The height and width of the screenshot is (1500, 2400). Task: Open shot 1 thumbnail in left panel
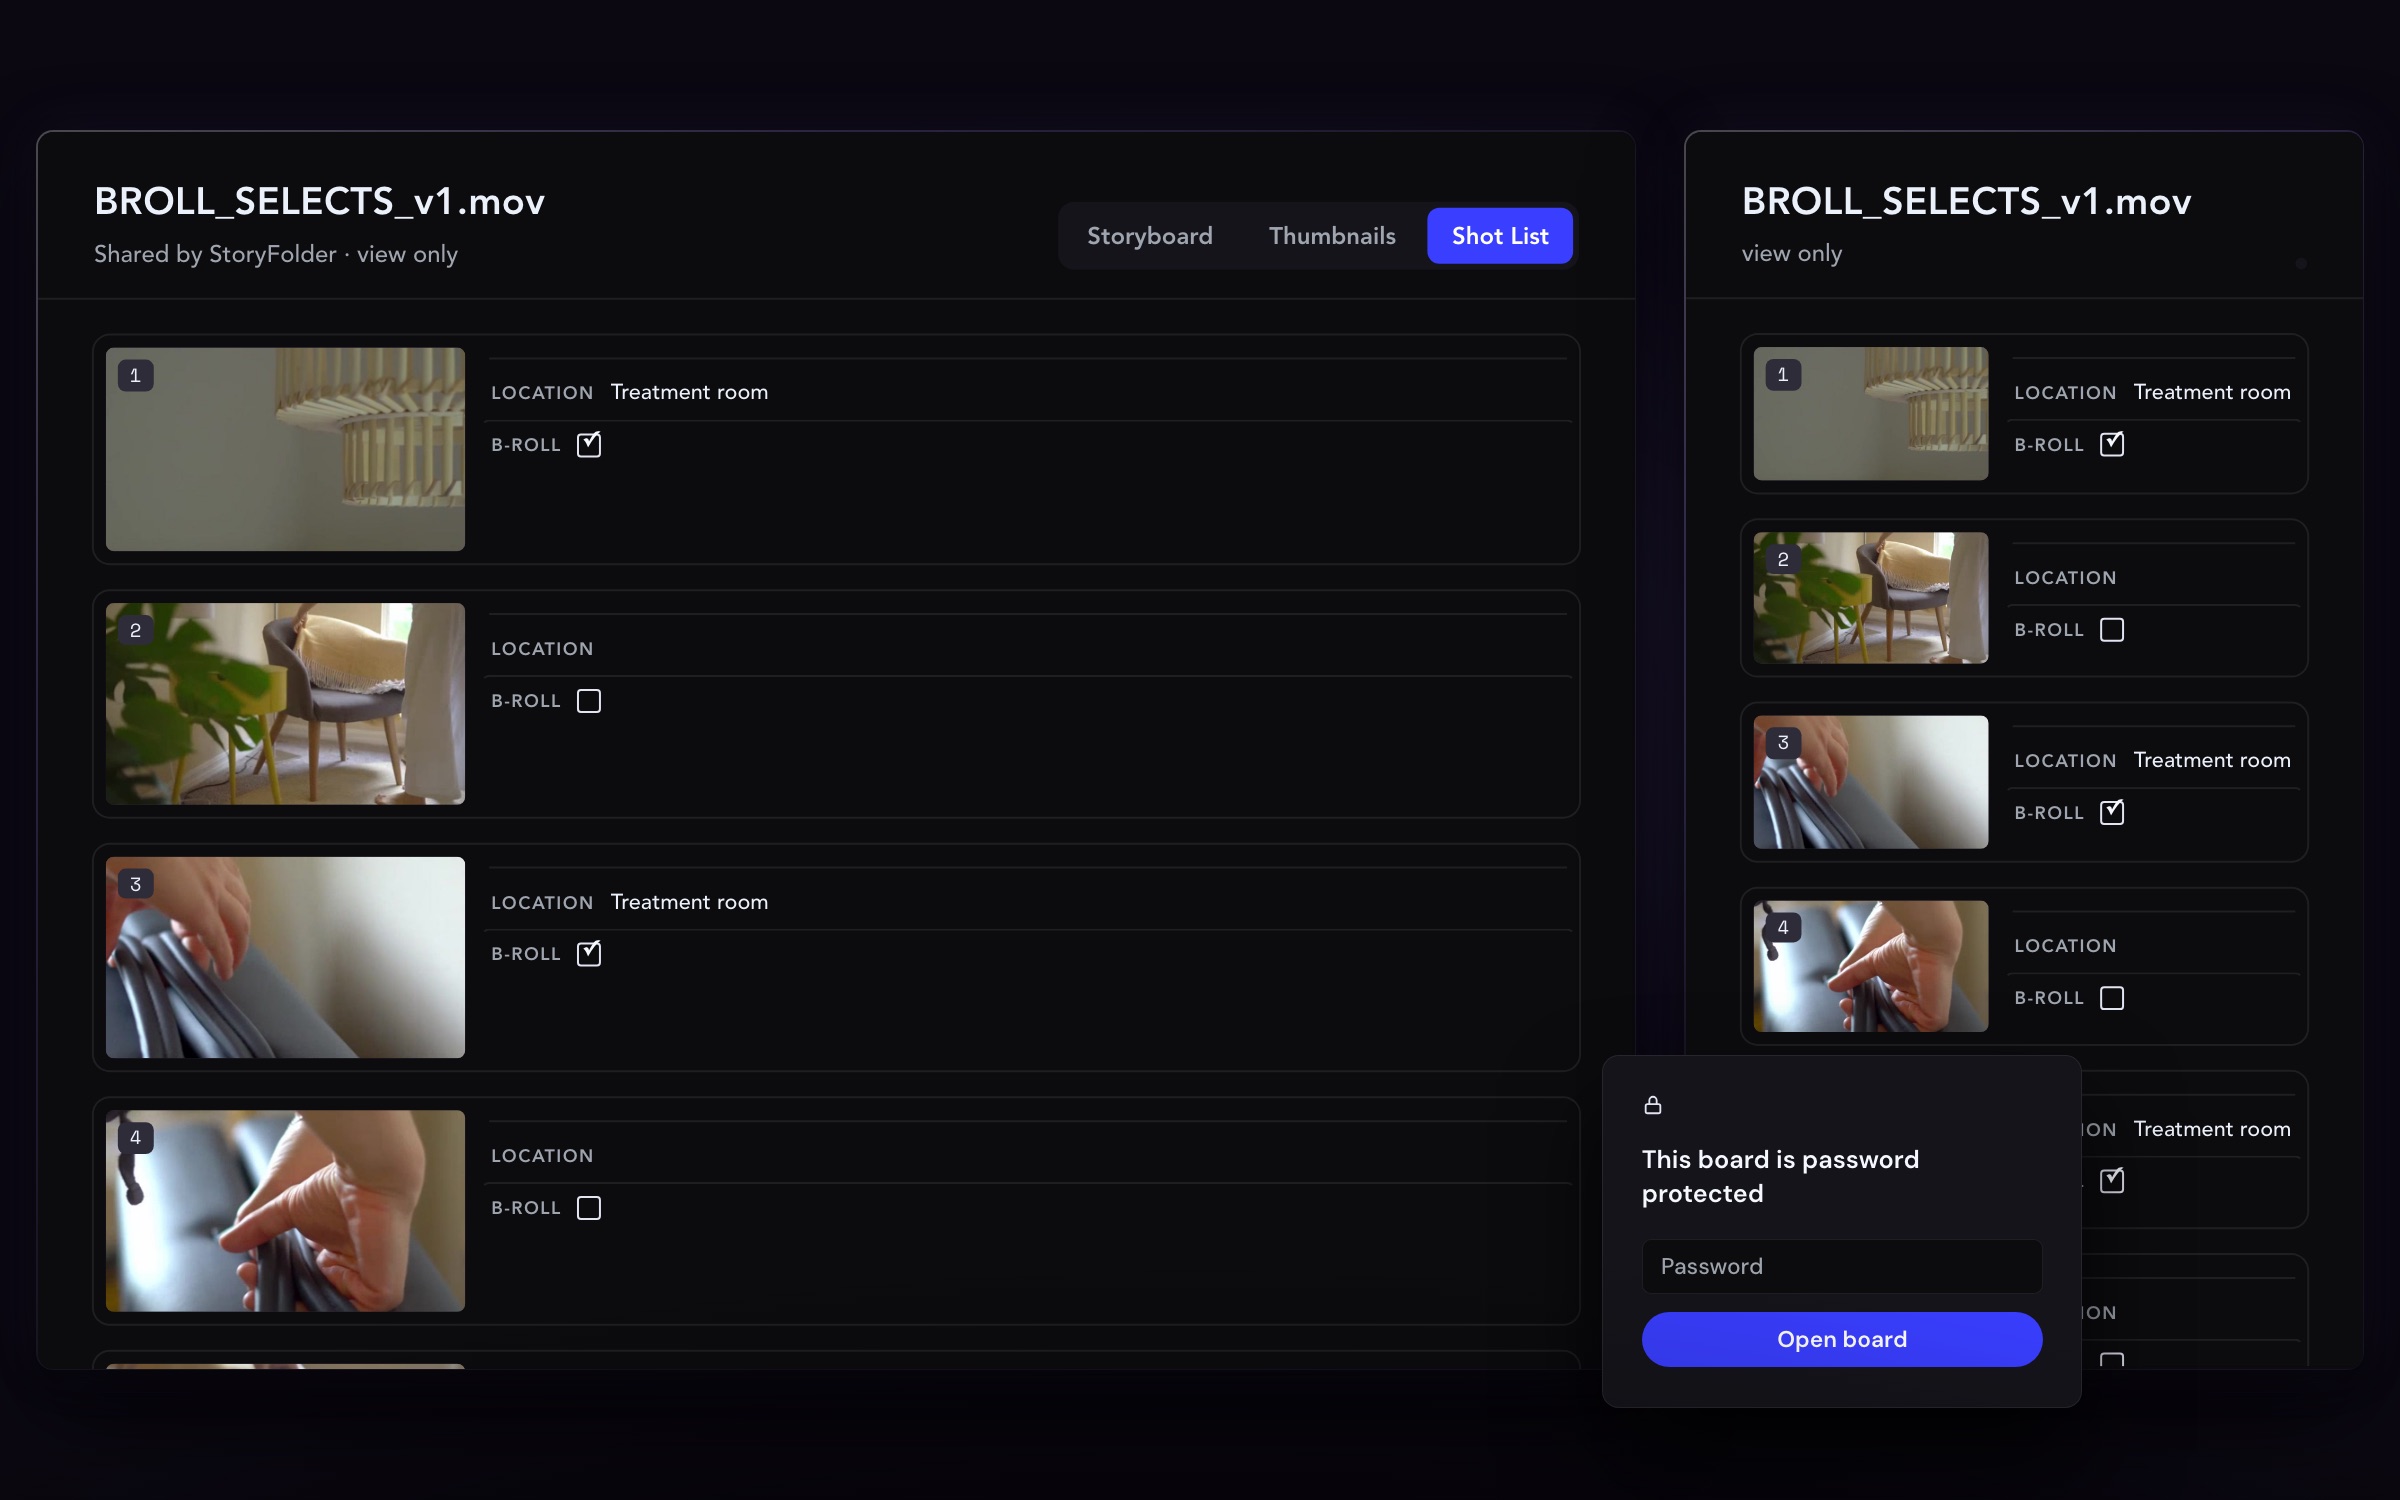pos(285,449)
